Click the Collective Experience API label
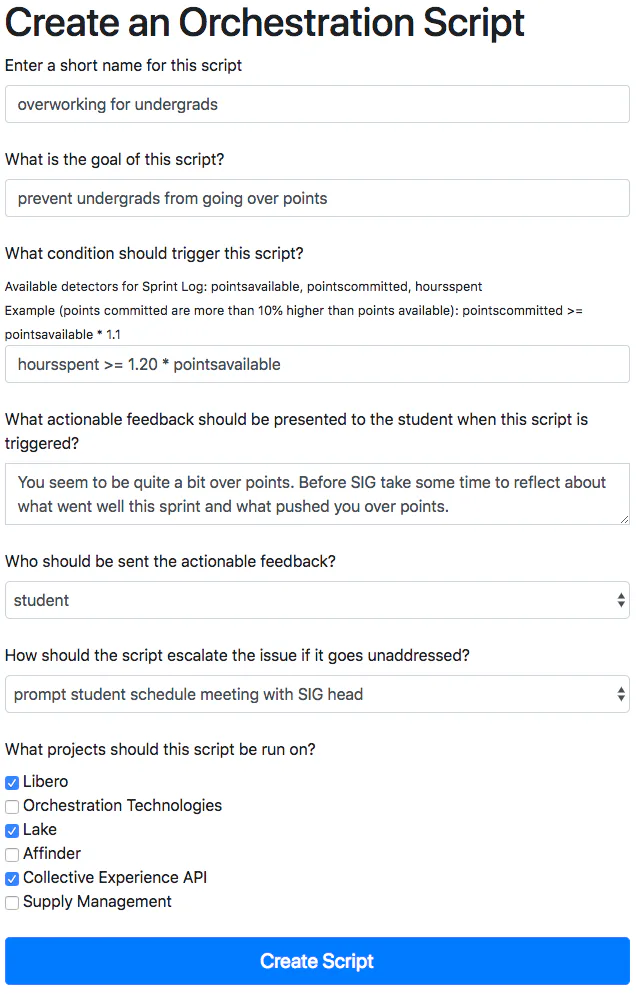 115,877
